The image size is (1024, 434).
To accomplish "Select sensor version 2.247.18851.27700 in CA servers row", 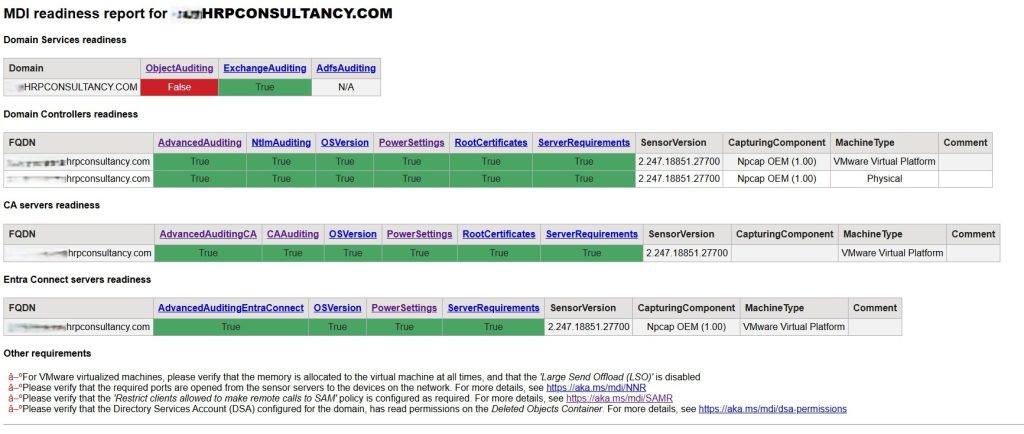I will pyautogui.click(x=687, y=253).
